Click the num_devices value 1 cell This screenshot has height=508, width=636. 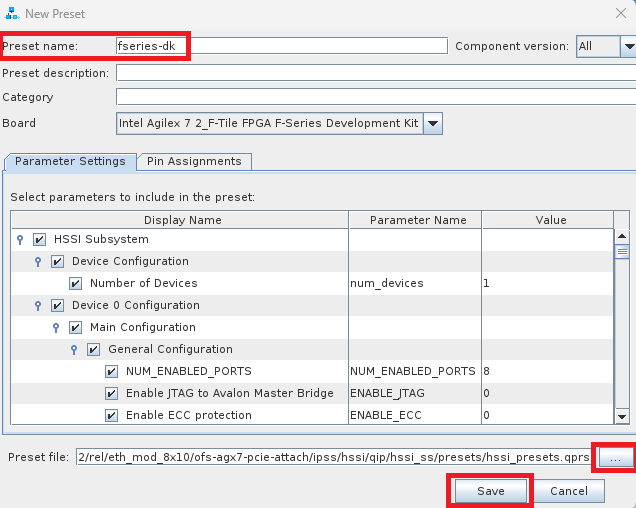click(548, 283)
